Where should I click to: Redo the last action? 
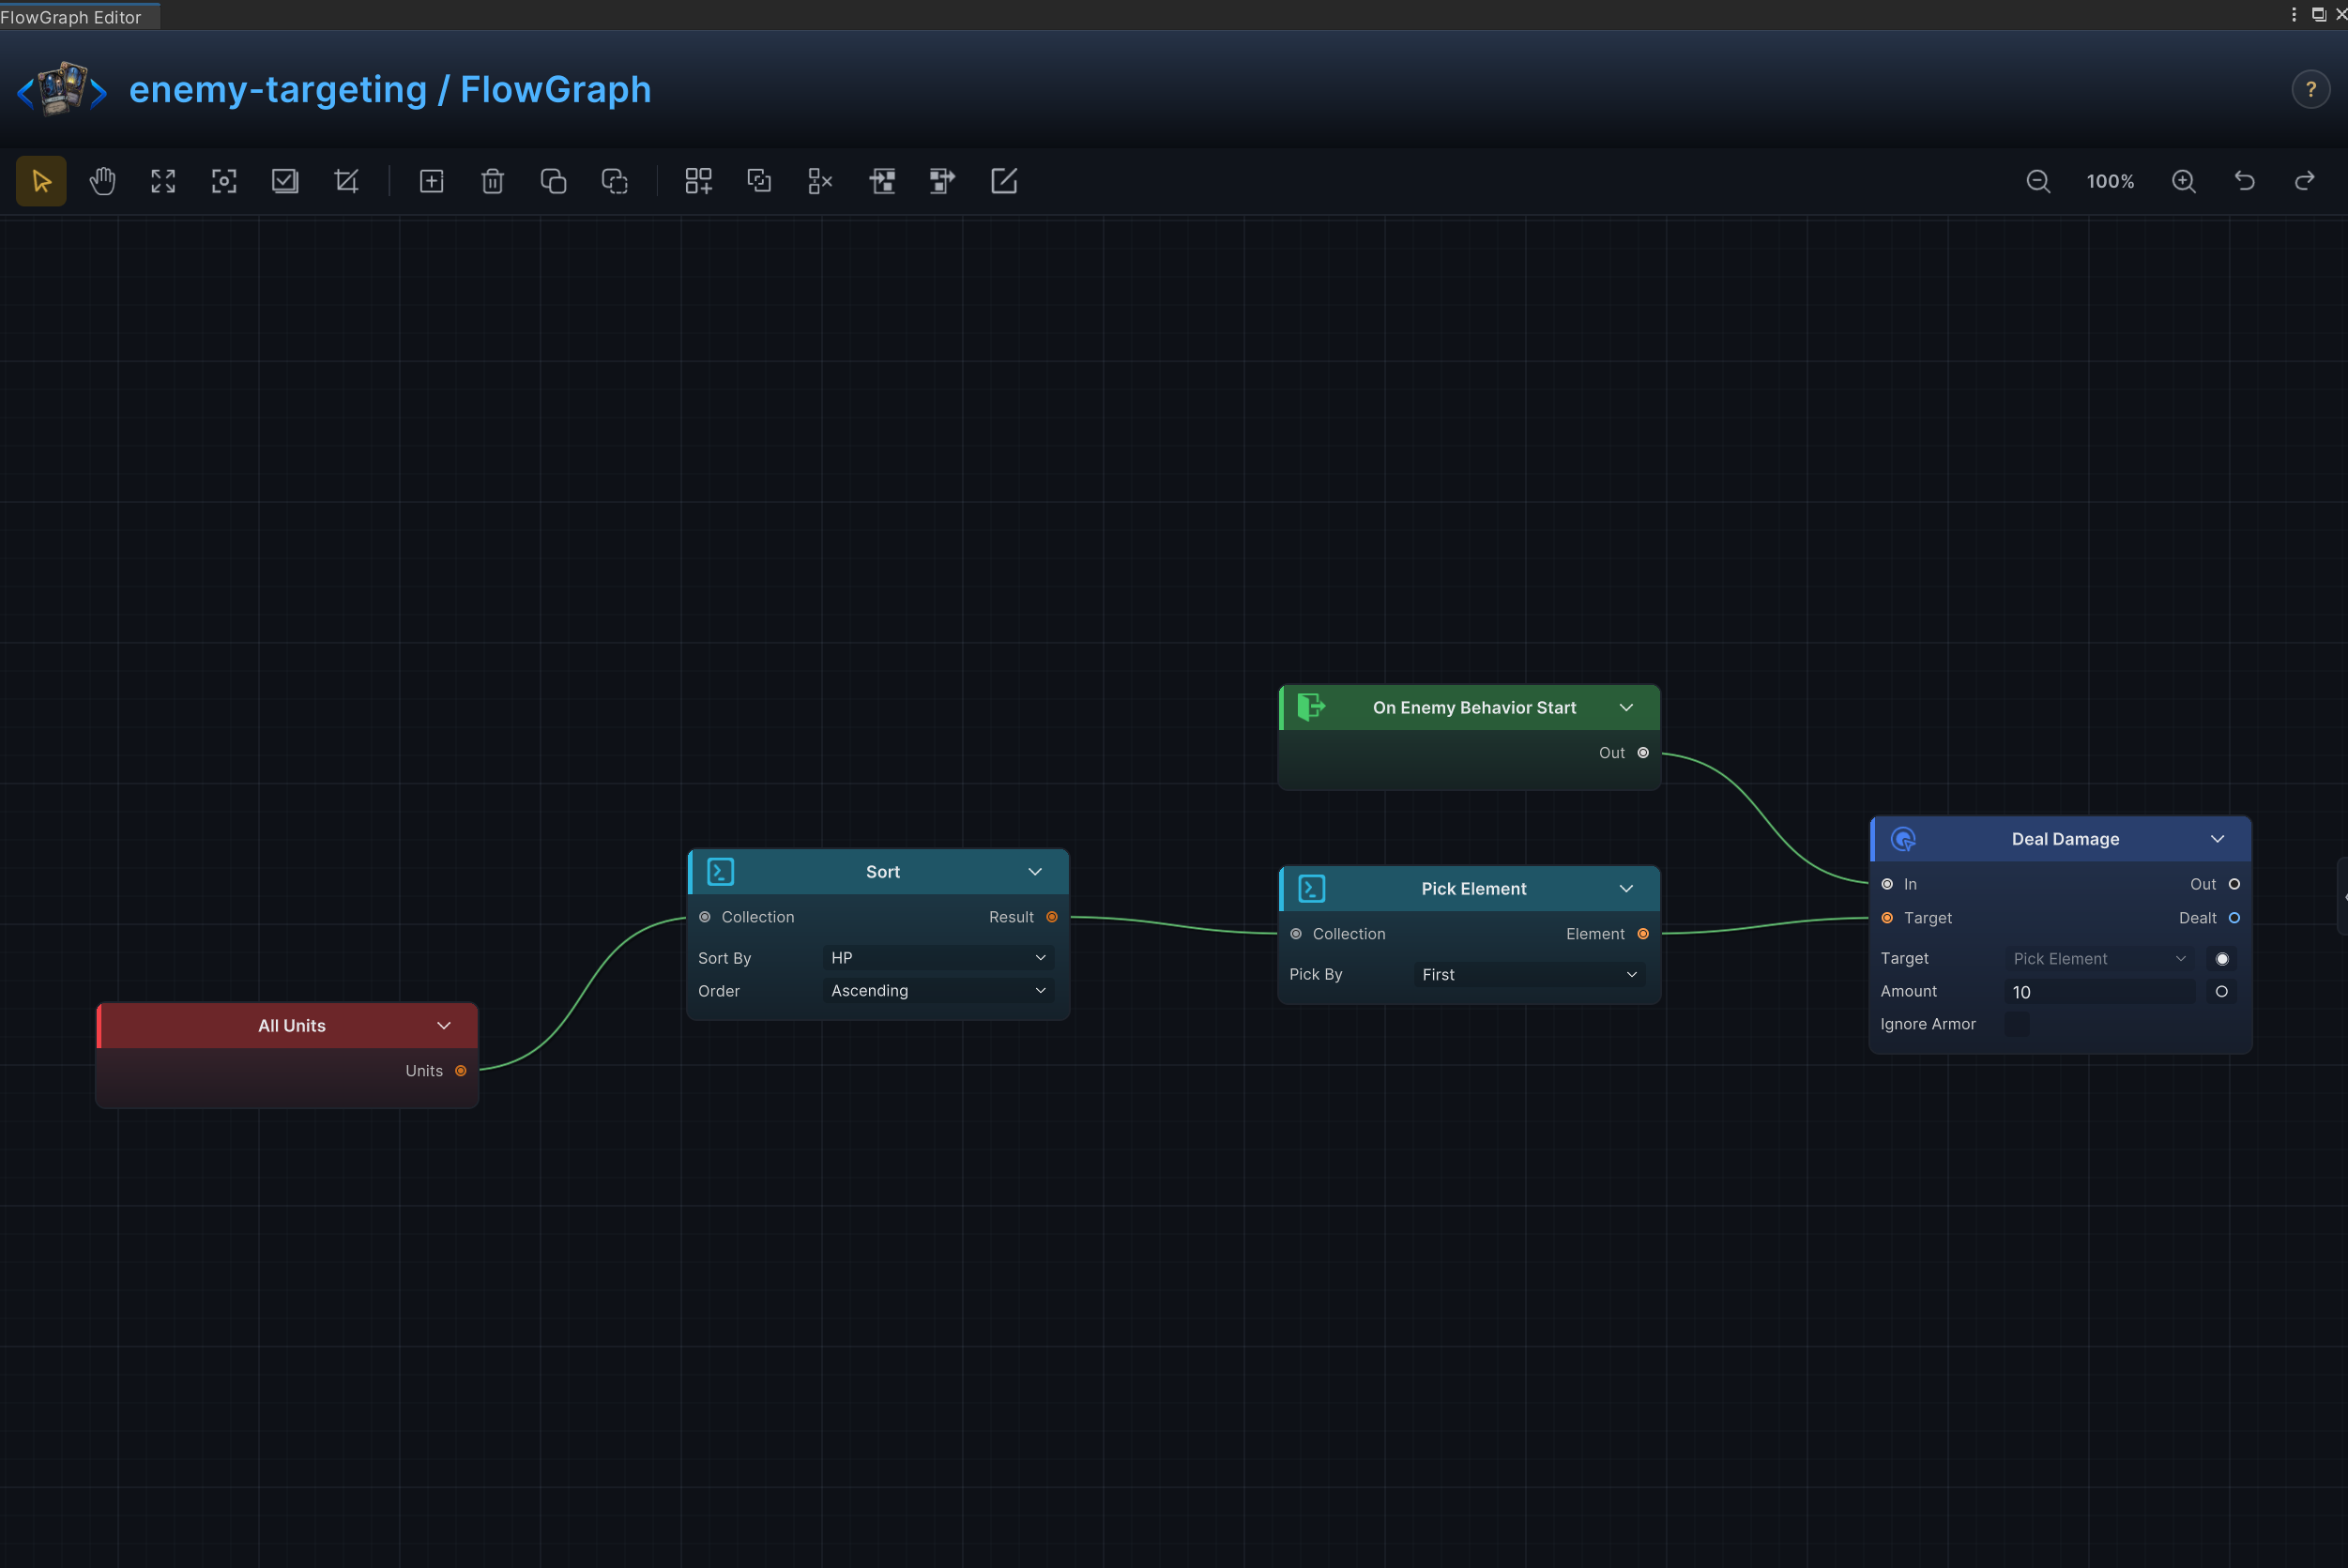(2305, 181)
